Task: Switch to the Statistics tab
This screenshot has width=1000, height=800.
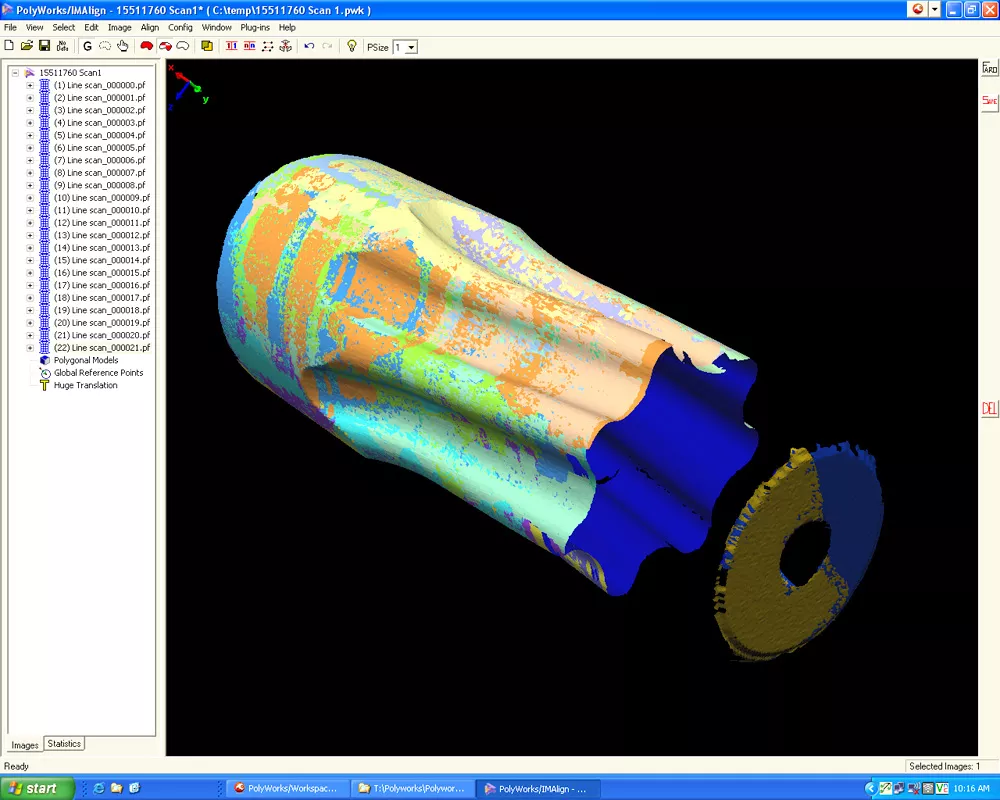Action: (64, 744)
